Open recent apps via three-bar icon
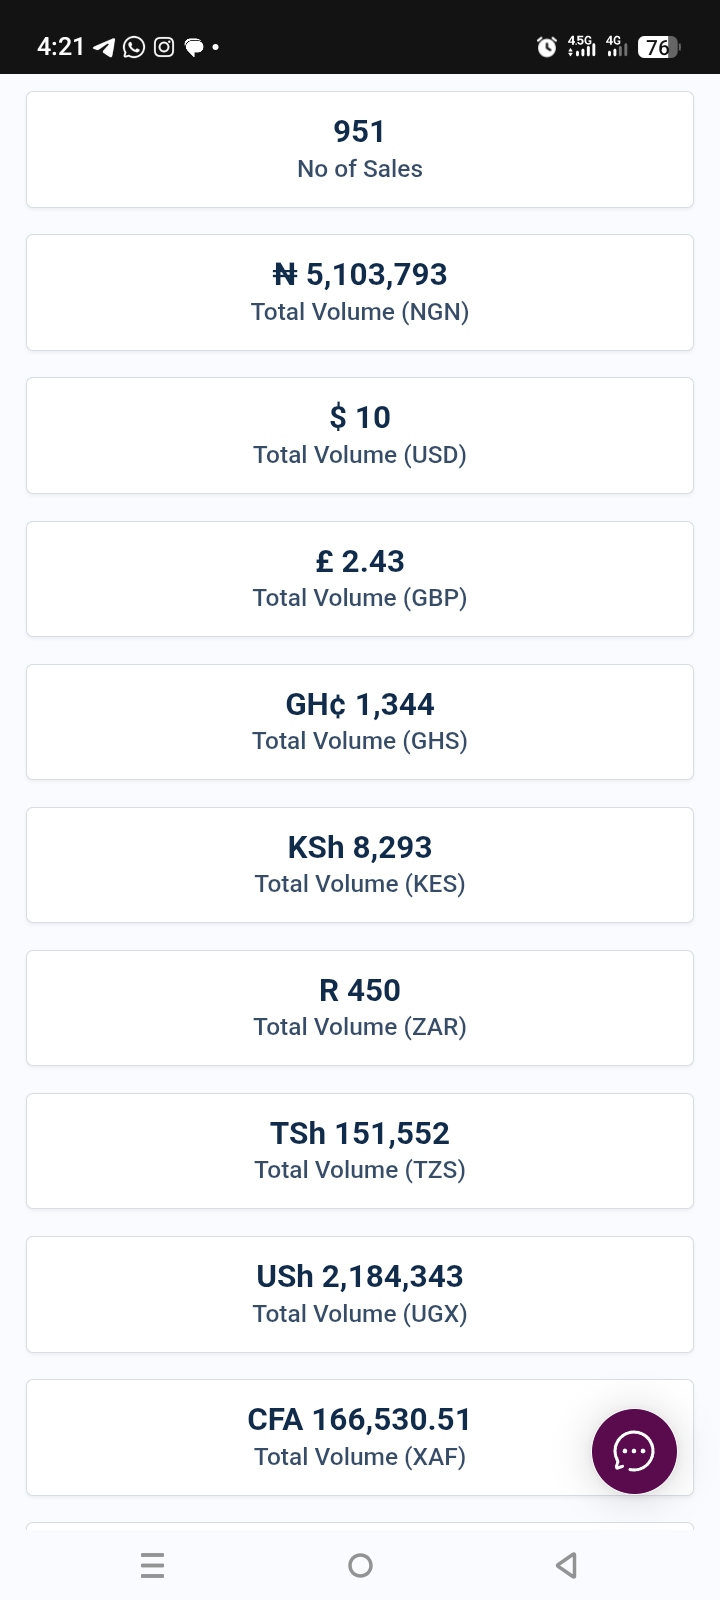 [x=153, y=1565]
